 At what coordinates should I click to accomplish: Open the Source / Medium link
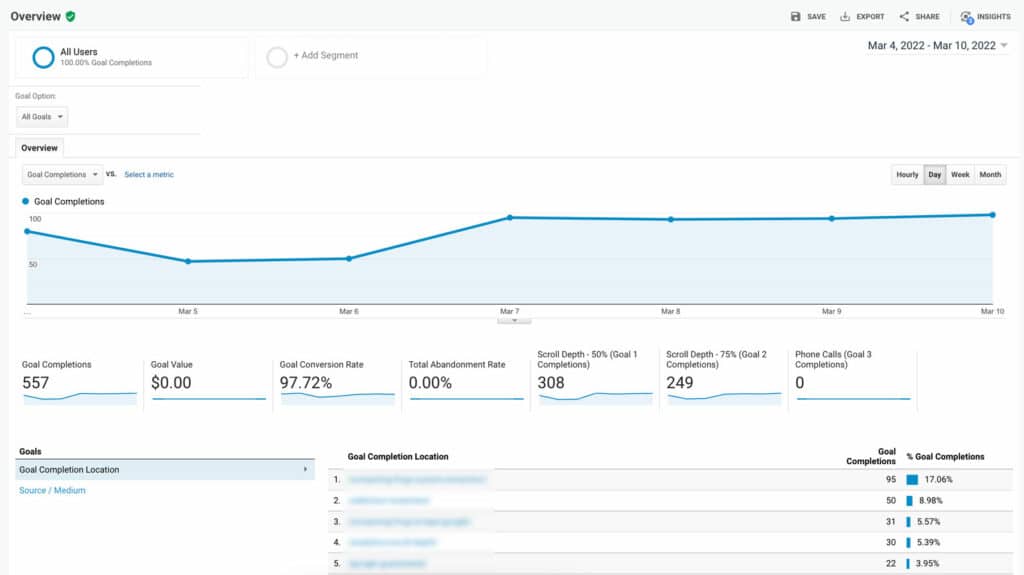(x=52, y=491)
